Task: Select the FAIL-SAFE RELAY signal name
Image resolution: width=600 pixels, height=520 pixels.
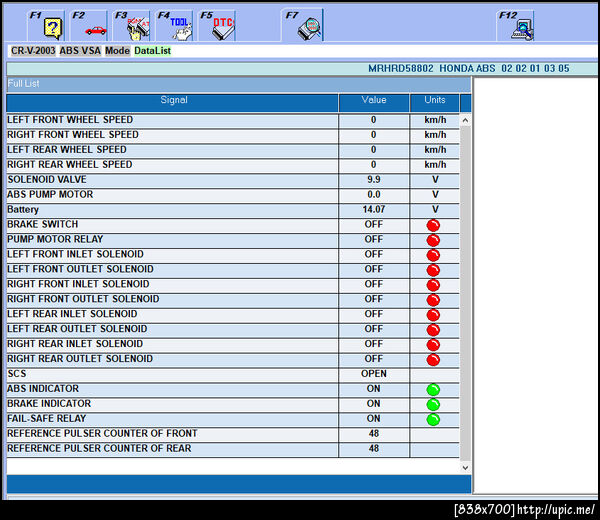Action: coord(47,419)
